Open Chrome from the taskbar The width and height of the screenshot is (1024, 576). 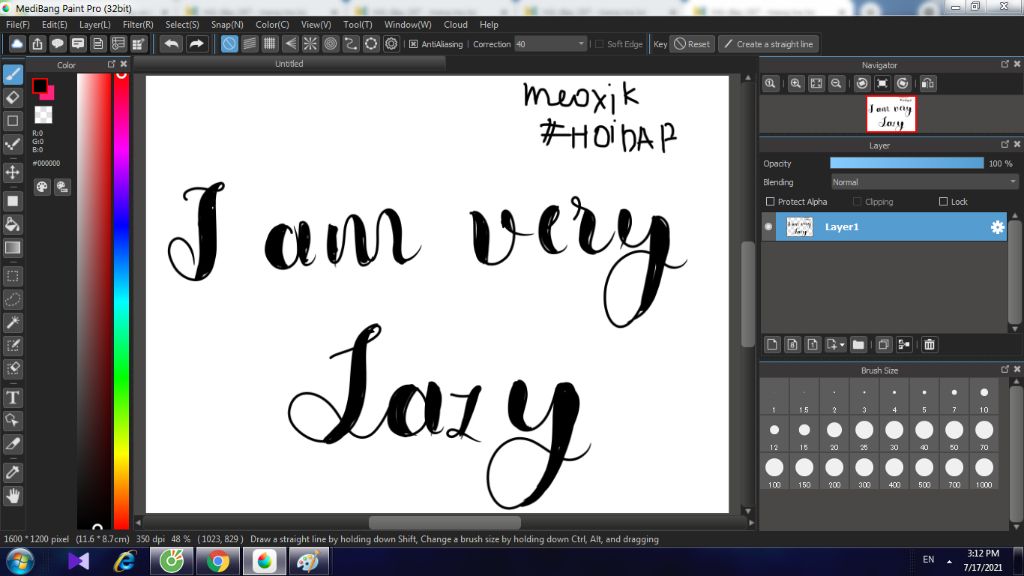click(218, 562)
